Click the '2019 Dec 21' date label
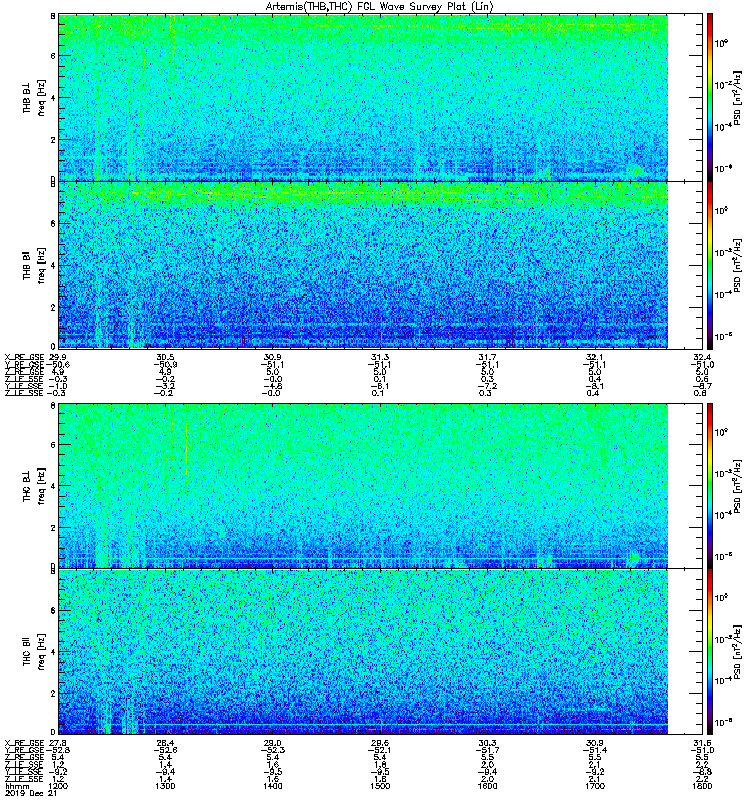This screenshot has height=800, width=750. (31, 793)
